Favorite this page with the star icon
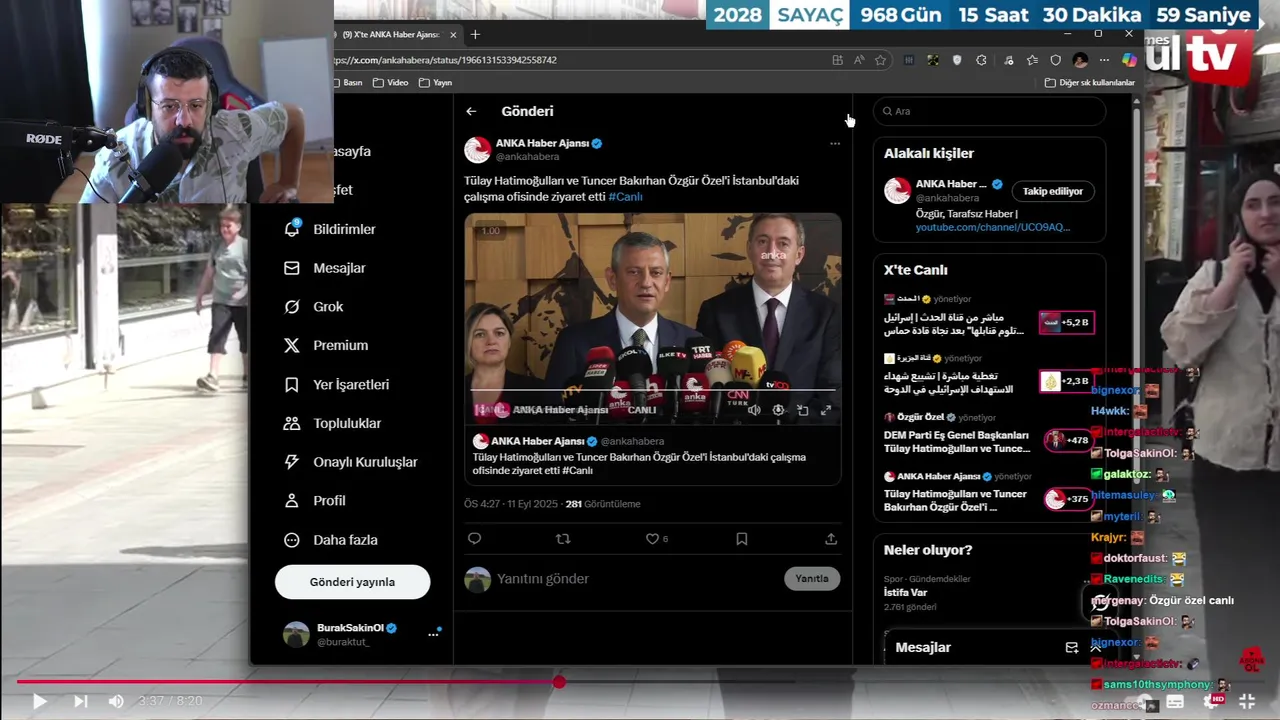 click(881, 60)
